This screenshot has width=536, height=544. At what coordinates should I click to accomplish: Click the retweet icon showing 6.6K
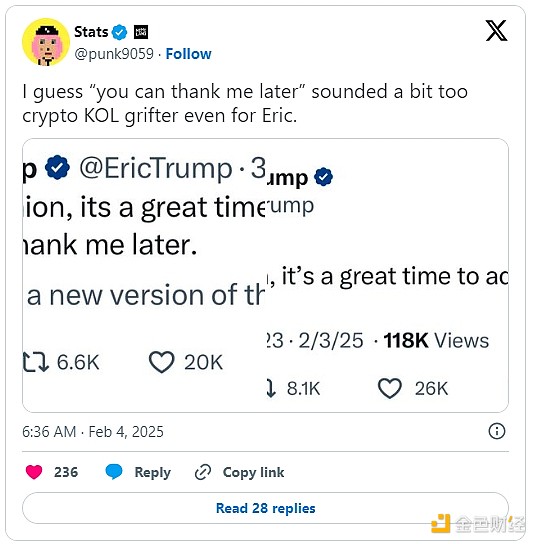[x=35, y=362]
